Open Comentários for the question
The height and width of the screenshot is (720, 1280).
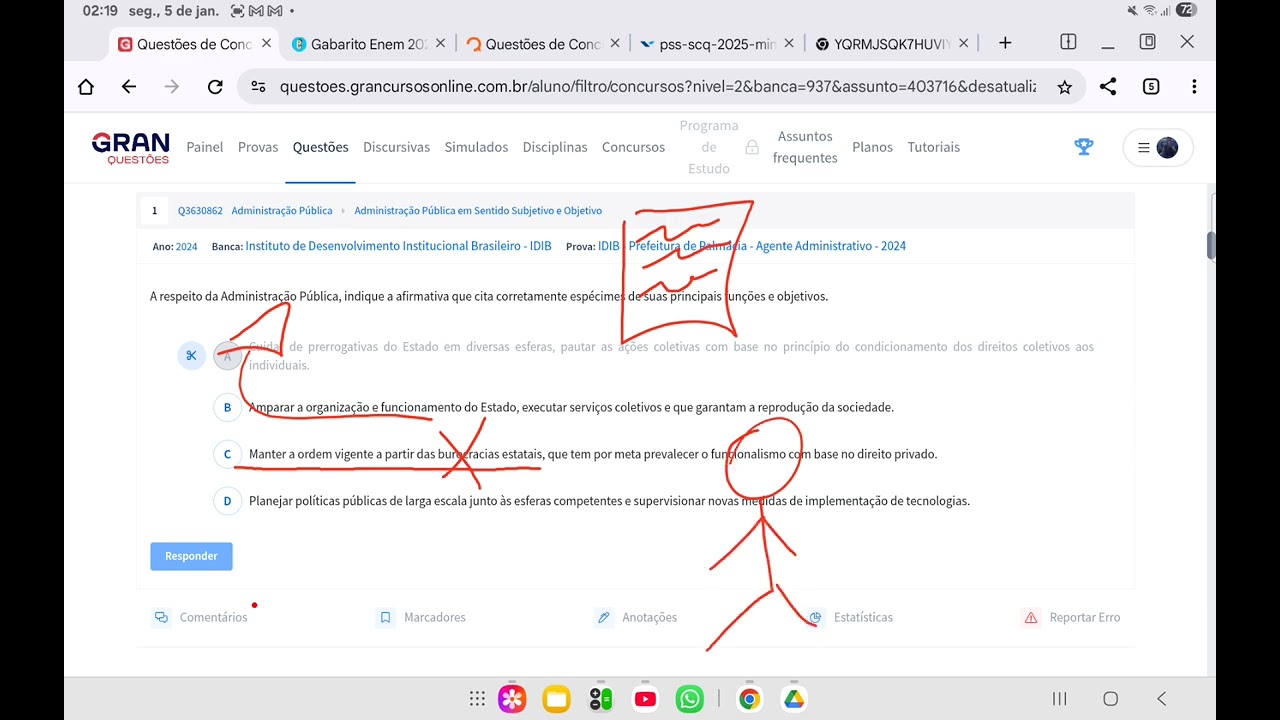click(200, 617)
